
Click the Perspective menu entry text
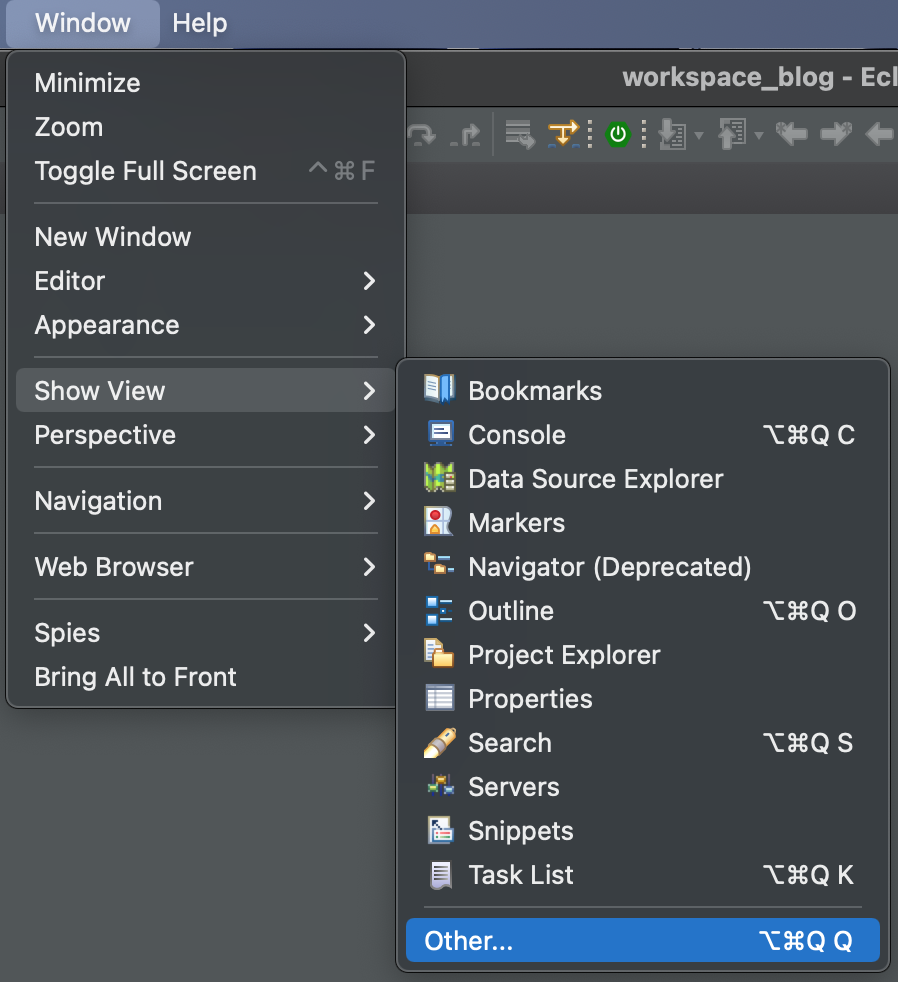click(x=105, y=435)
